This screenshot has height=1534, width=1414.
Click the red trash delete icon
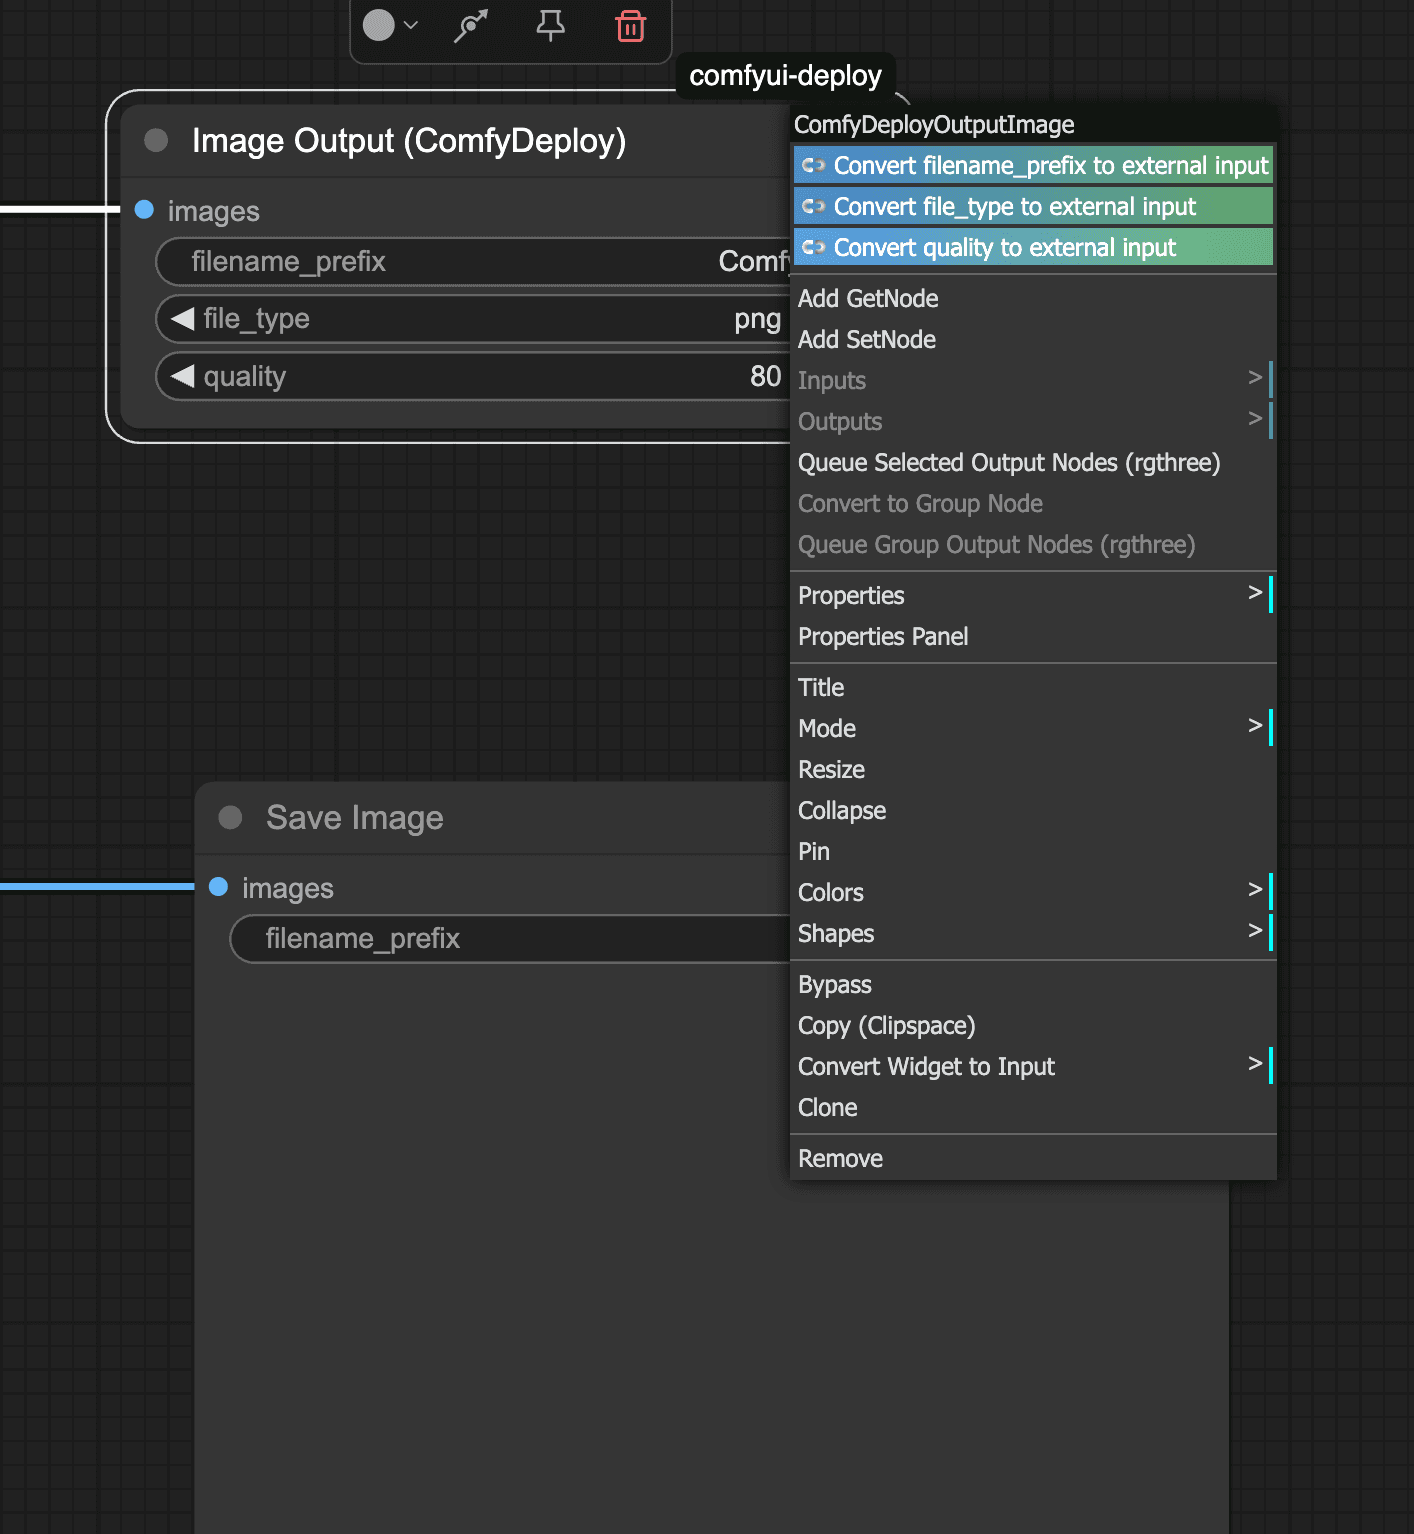tap(630, 26)
